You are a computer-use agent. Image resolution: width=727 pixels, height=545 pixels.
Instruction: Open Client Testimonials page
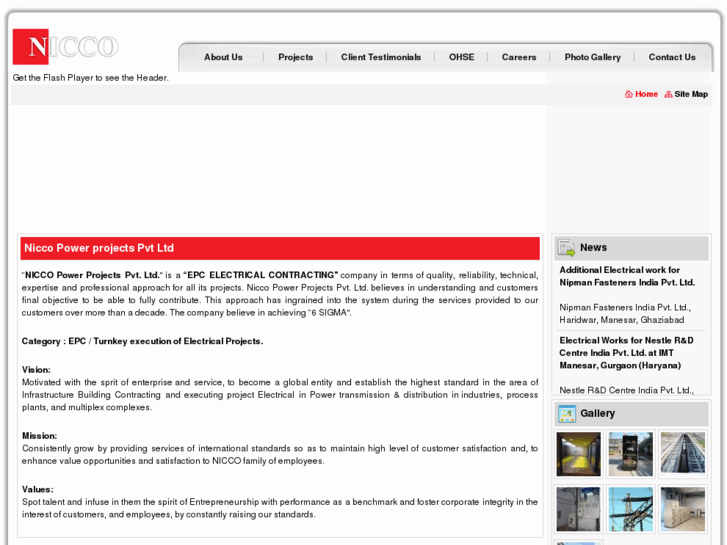pos(381,57)
